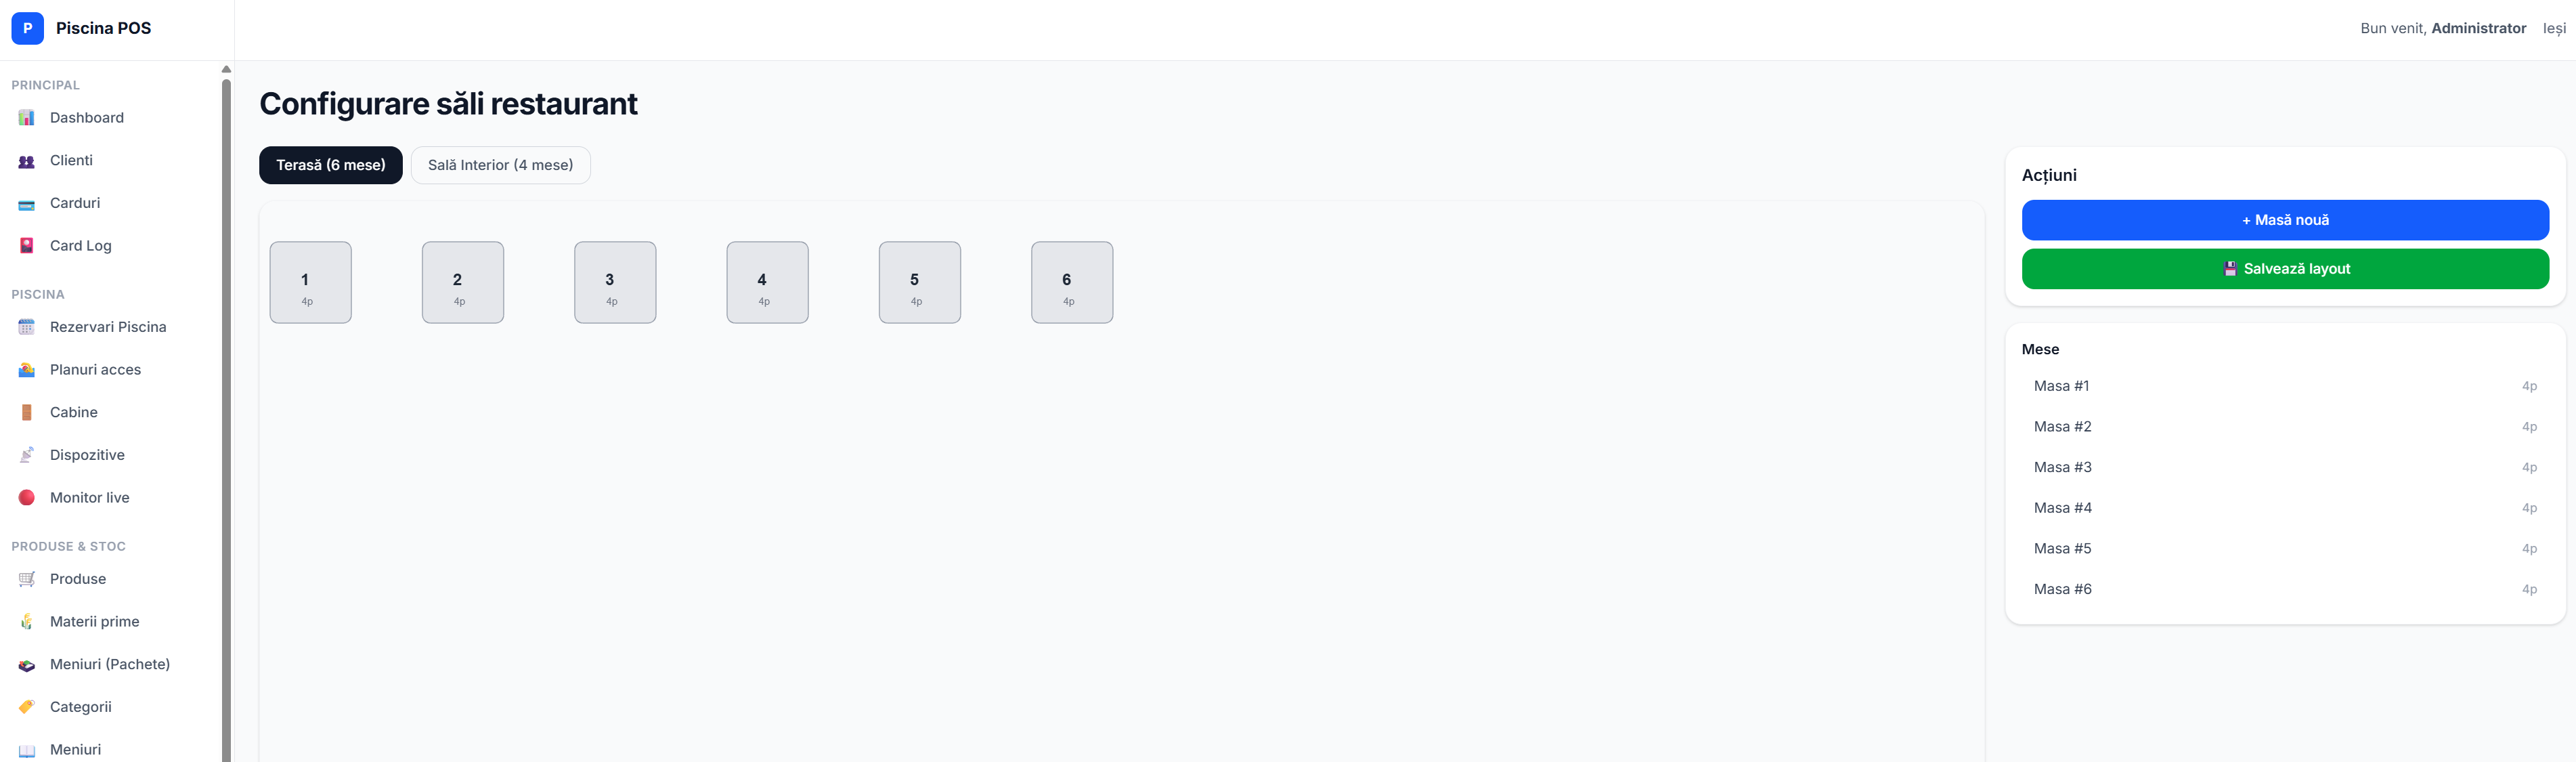Open Meniuri (Pachete) in the sidebar
Image resolution: width=2576 pixels, height=762 pixels.
pyautogui.click(x=110, y=664)
